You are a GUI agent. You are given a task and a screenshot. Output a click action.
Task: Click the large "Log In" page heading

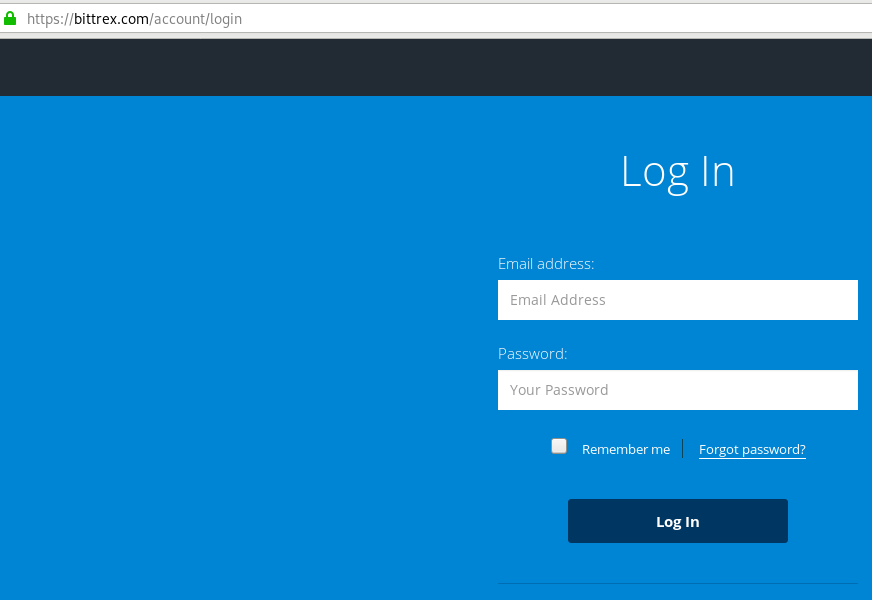678,171
